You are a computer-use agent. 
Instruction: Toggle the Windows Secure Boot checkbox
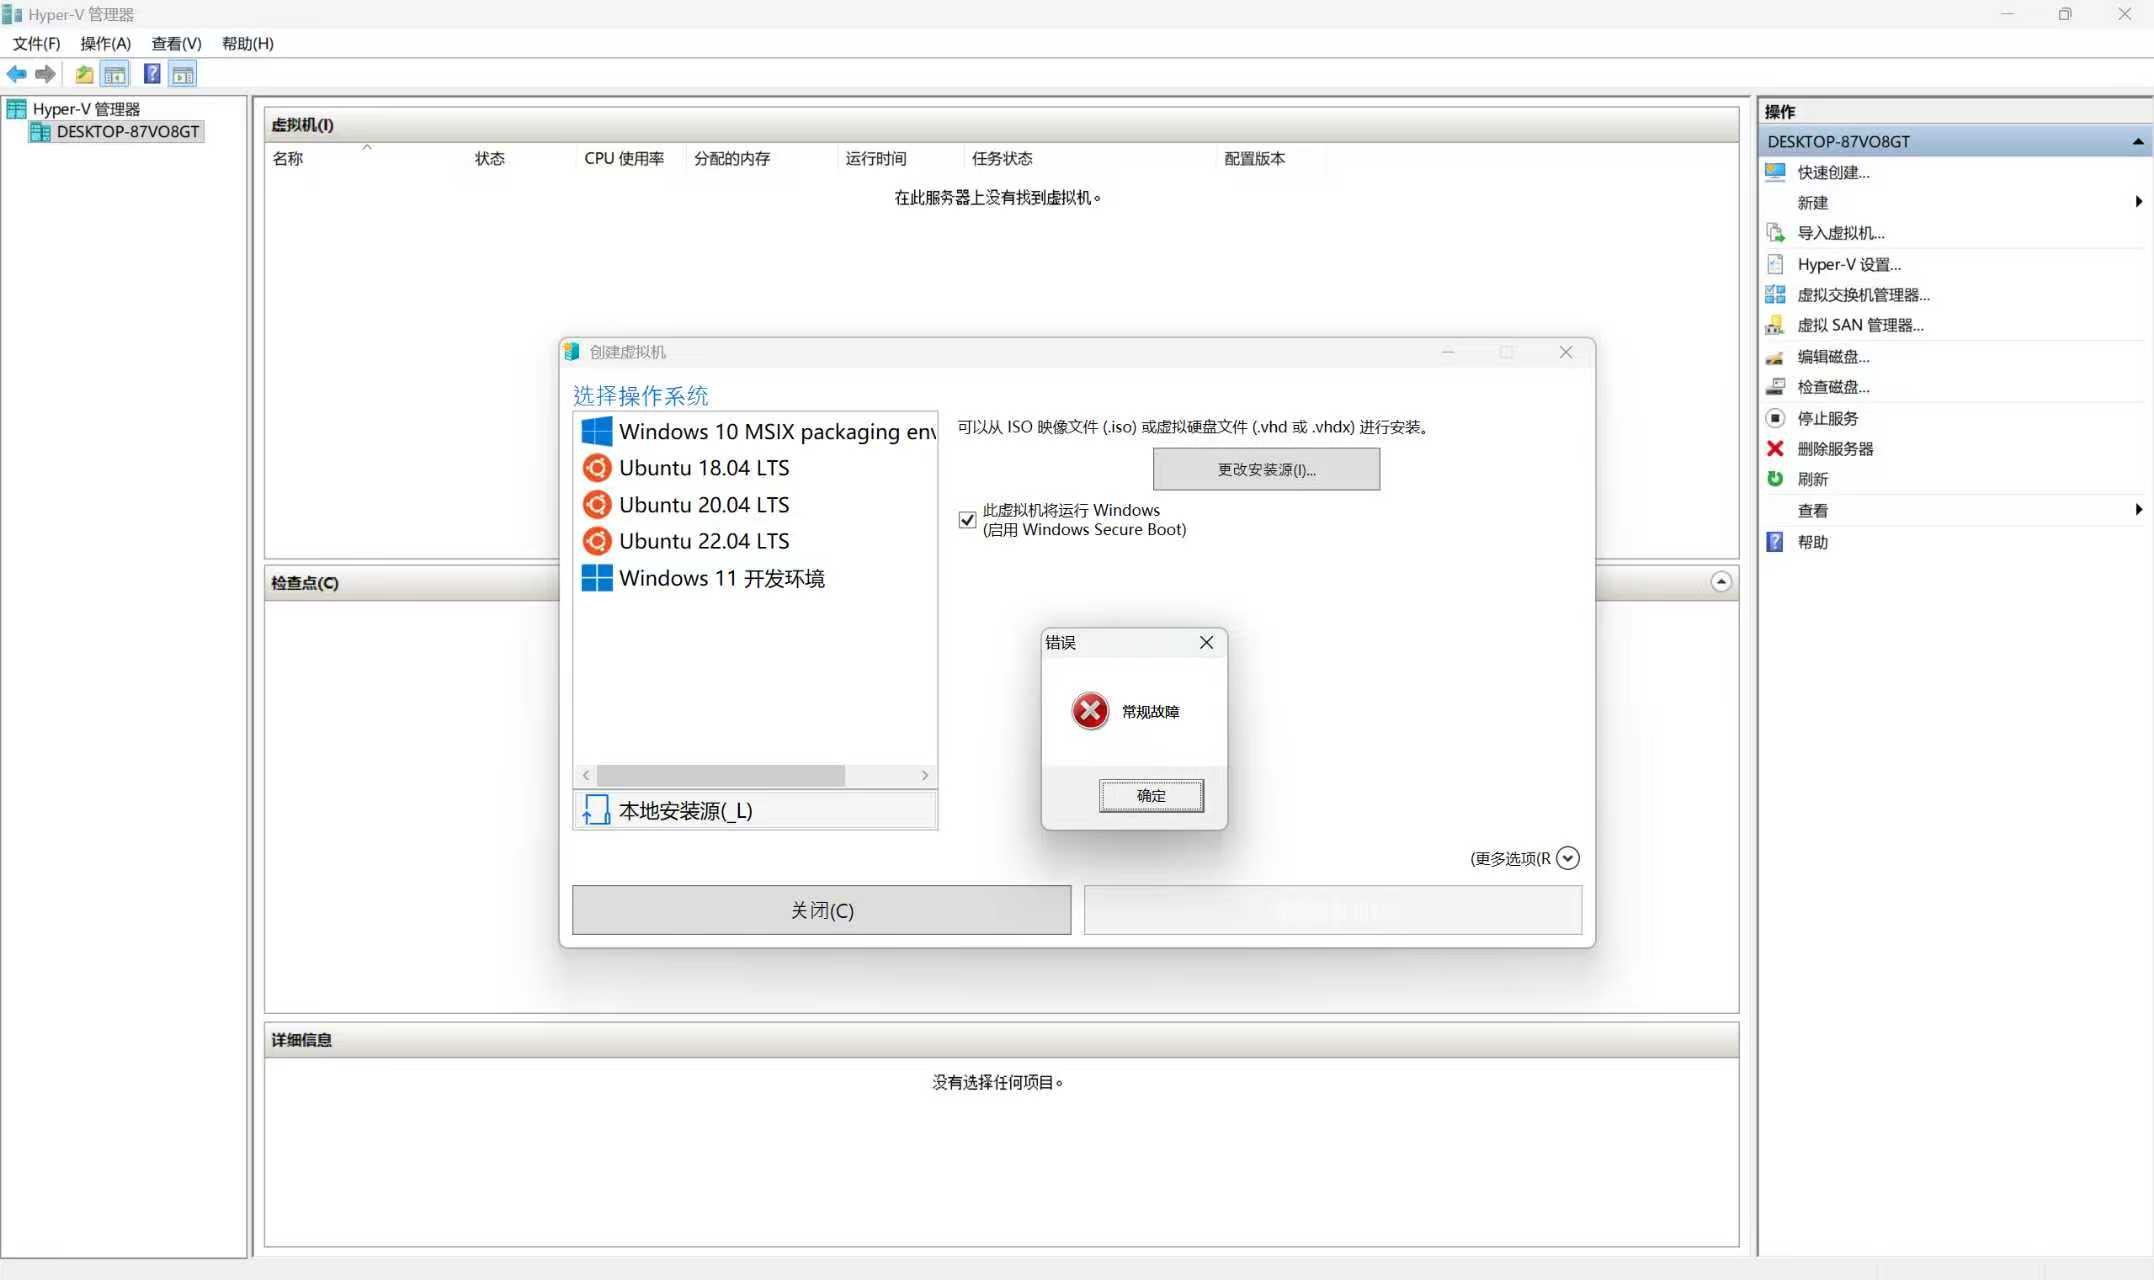(967, 520)
